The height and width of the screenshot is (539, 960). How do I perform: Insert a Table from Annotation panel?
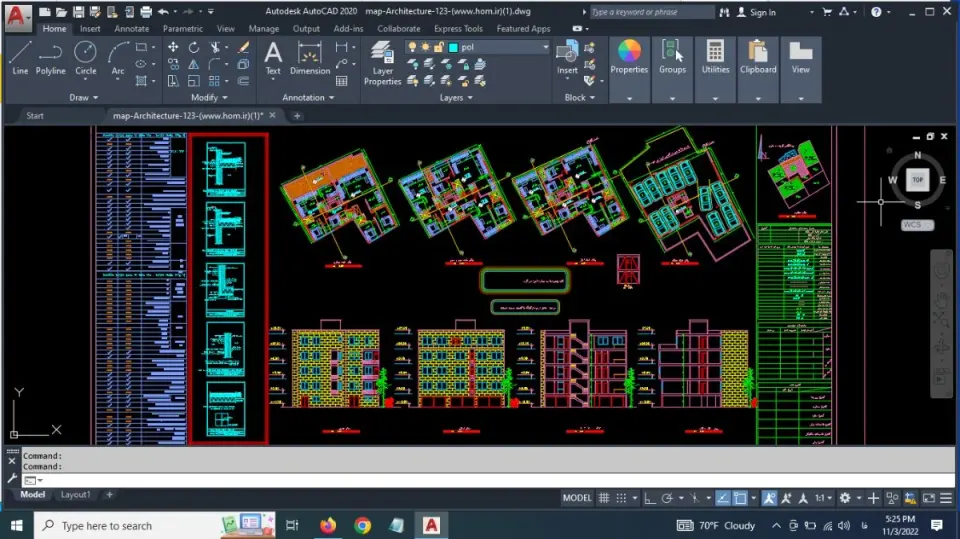click(x=342, y=81)
